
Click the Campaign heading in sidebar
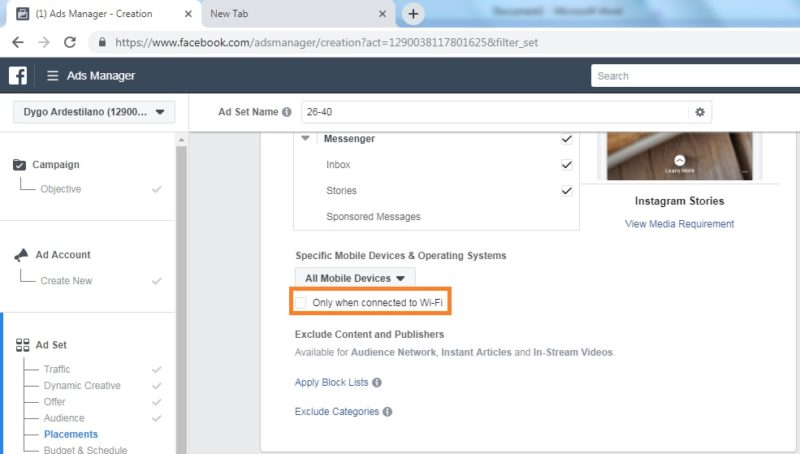pyautogui.click(x=56, y=164)
